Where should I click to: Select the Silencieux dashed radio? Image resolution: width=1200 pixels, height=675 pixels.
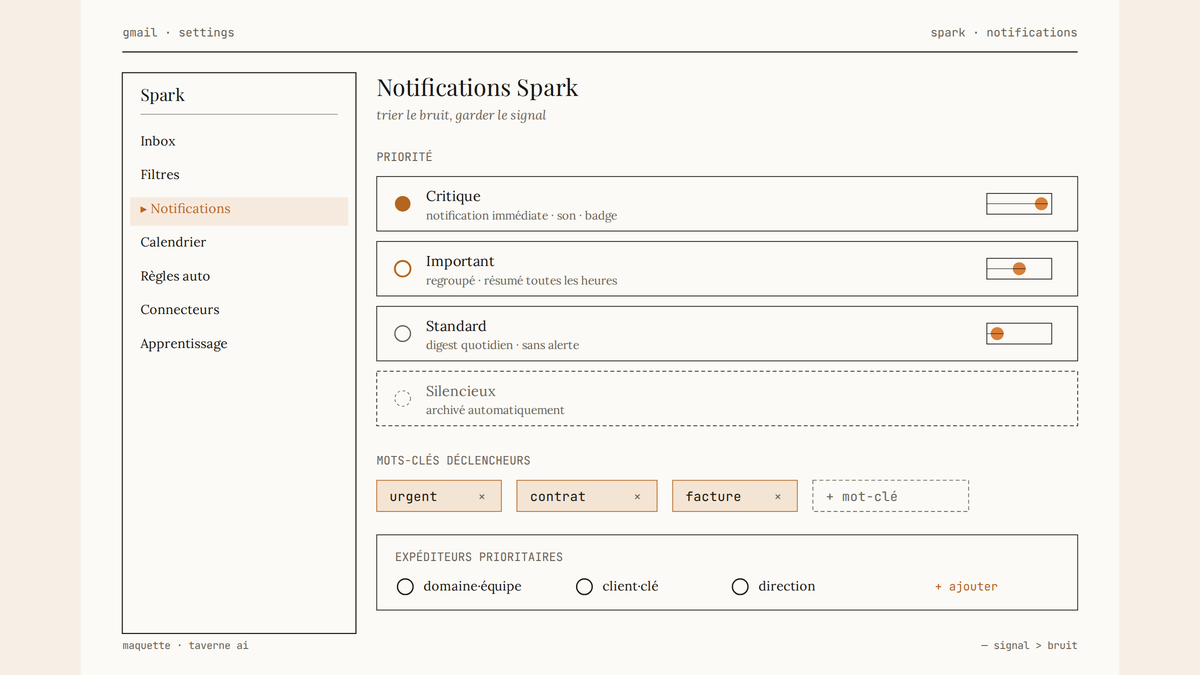click(403, 399)
